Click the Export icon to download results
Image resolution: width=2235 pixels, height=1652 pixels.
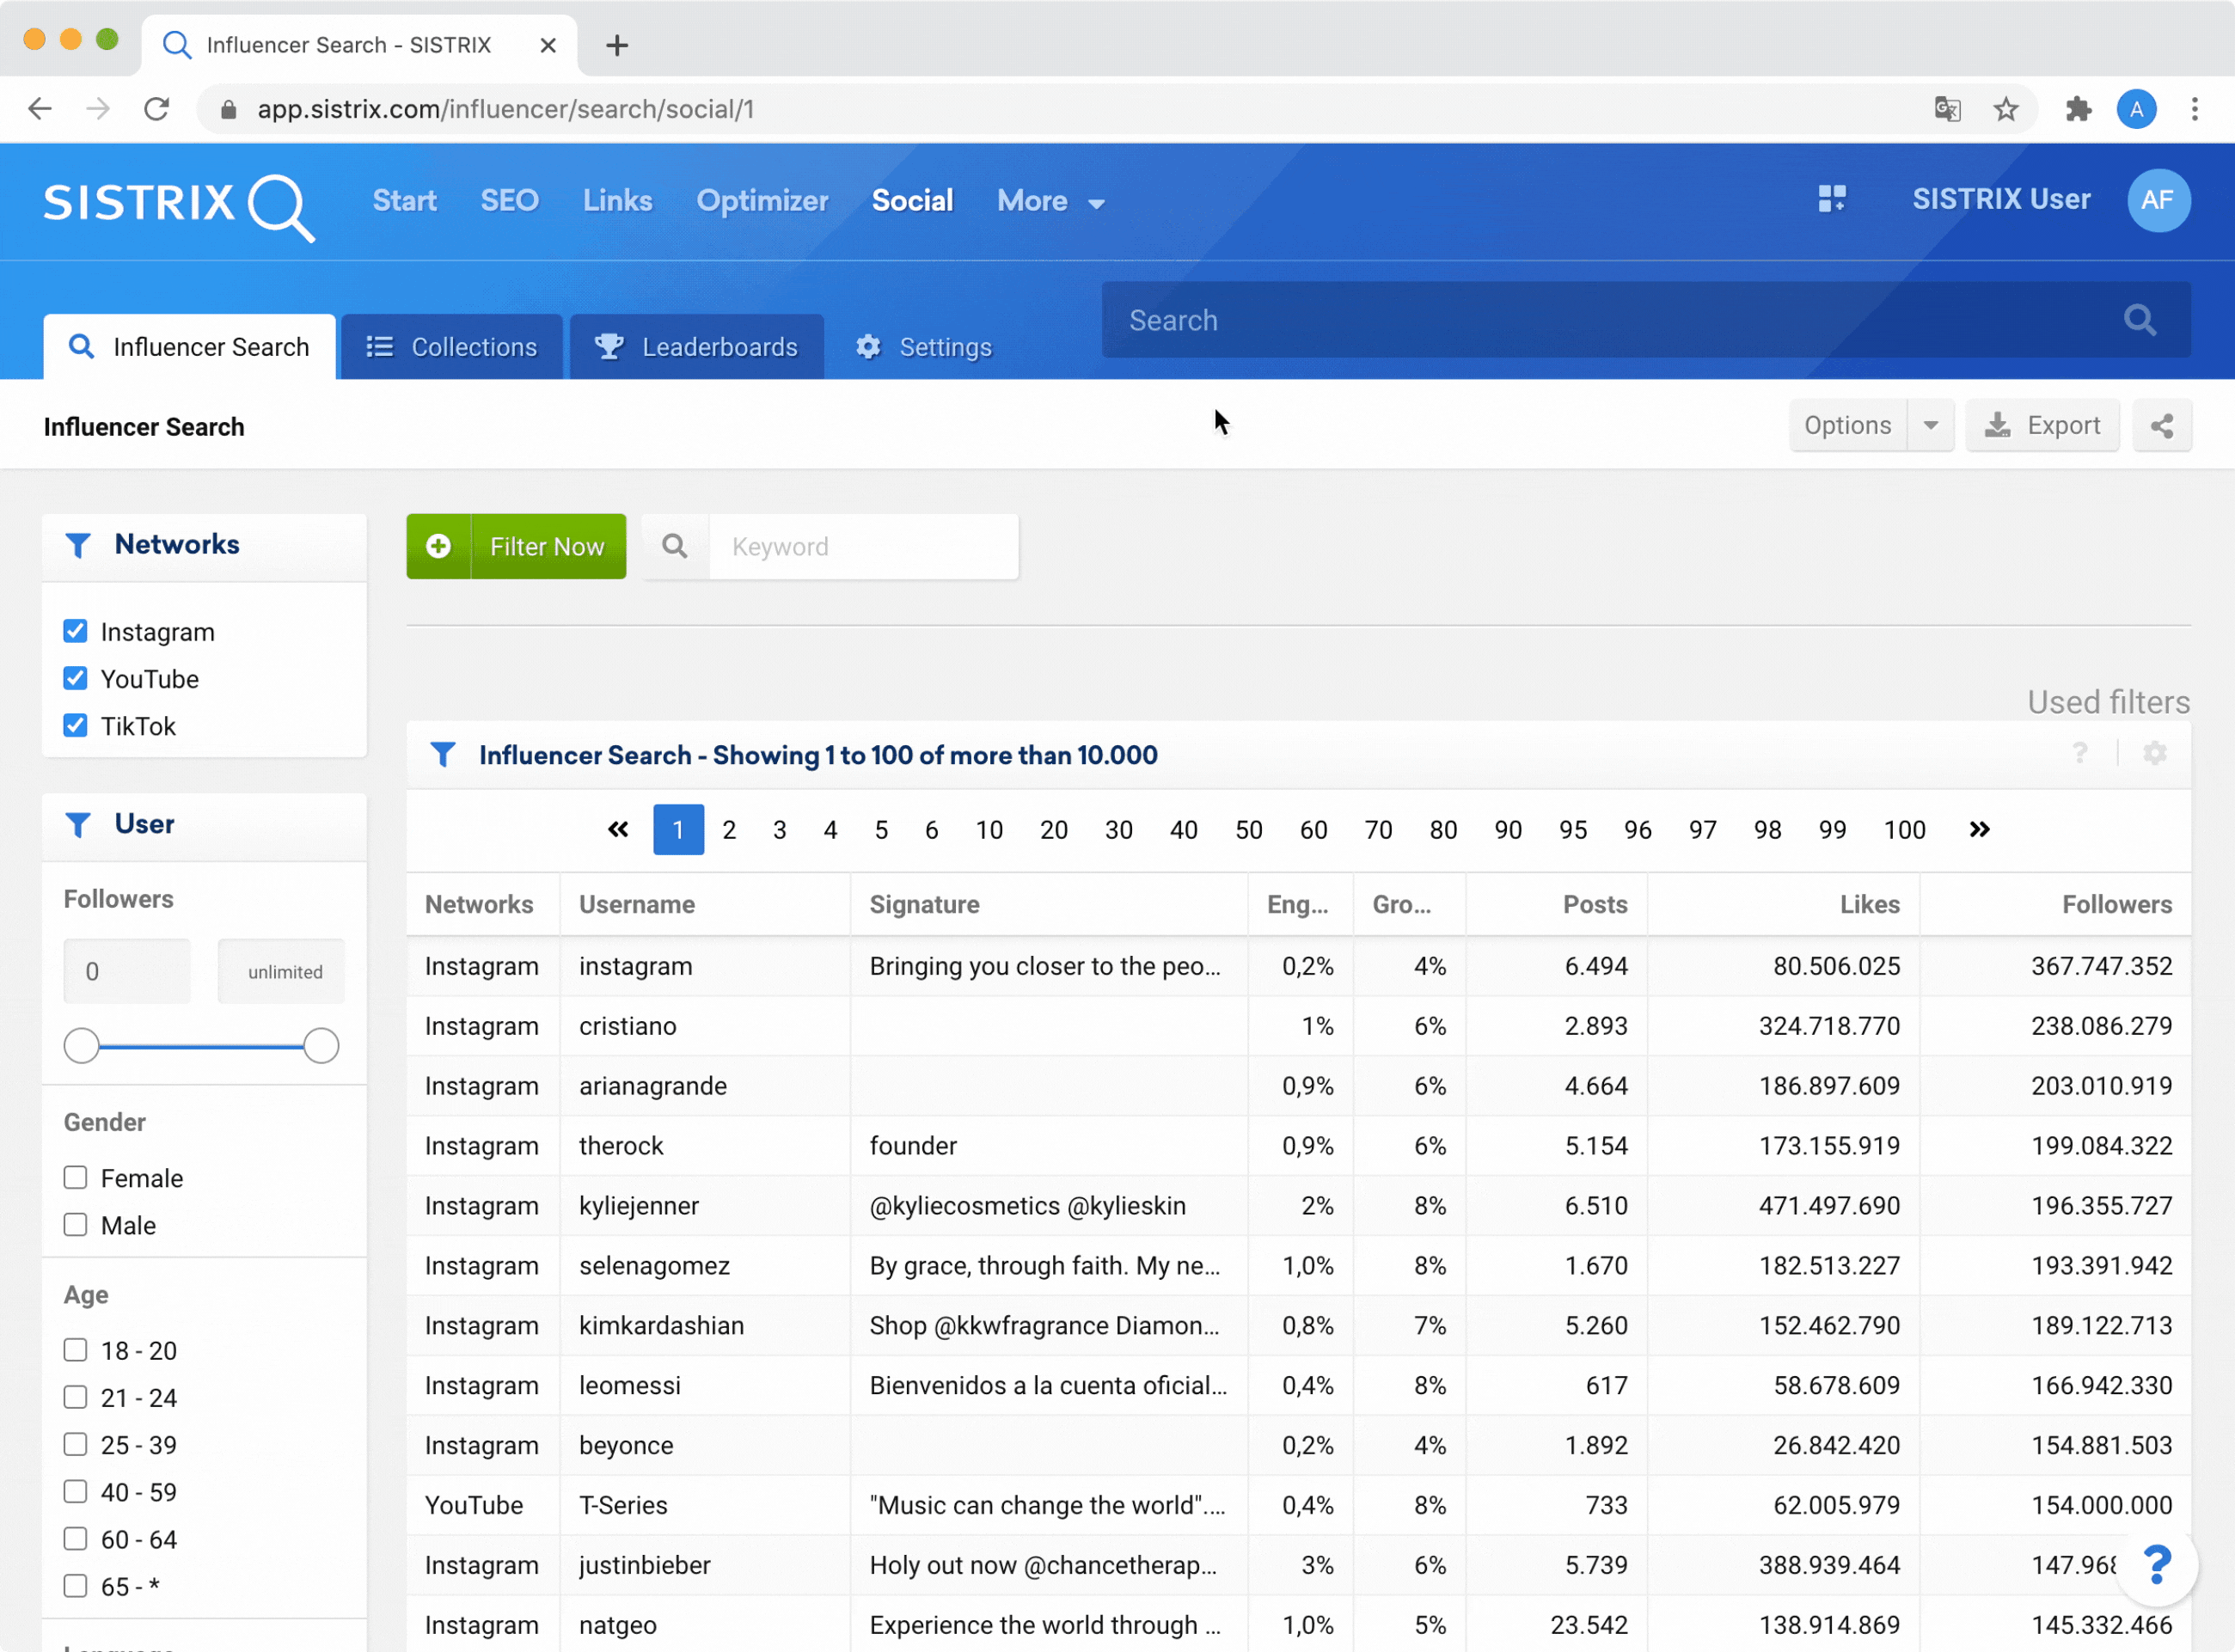[2044, 425]
